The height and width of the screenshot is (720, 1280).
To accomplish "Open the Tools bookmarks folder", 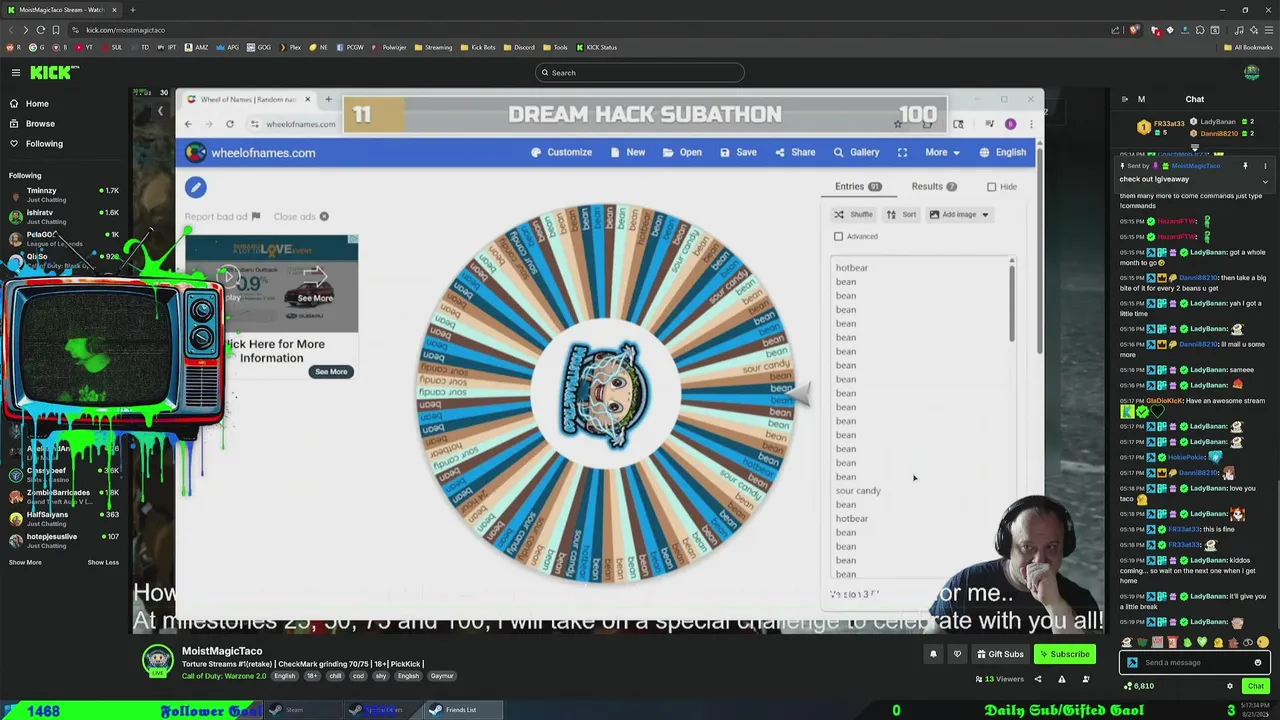I will [555, 47].
